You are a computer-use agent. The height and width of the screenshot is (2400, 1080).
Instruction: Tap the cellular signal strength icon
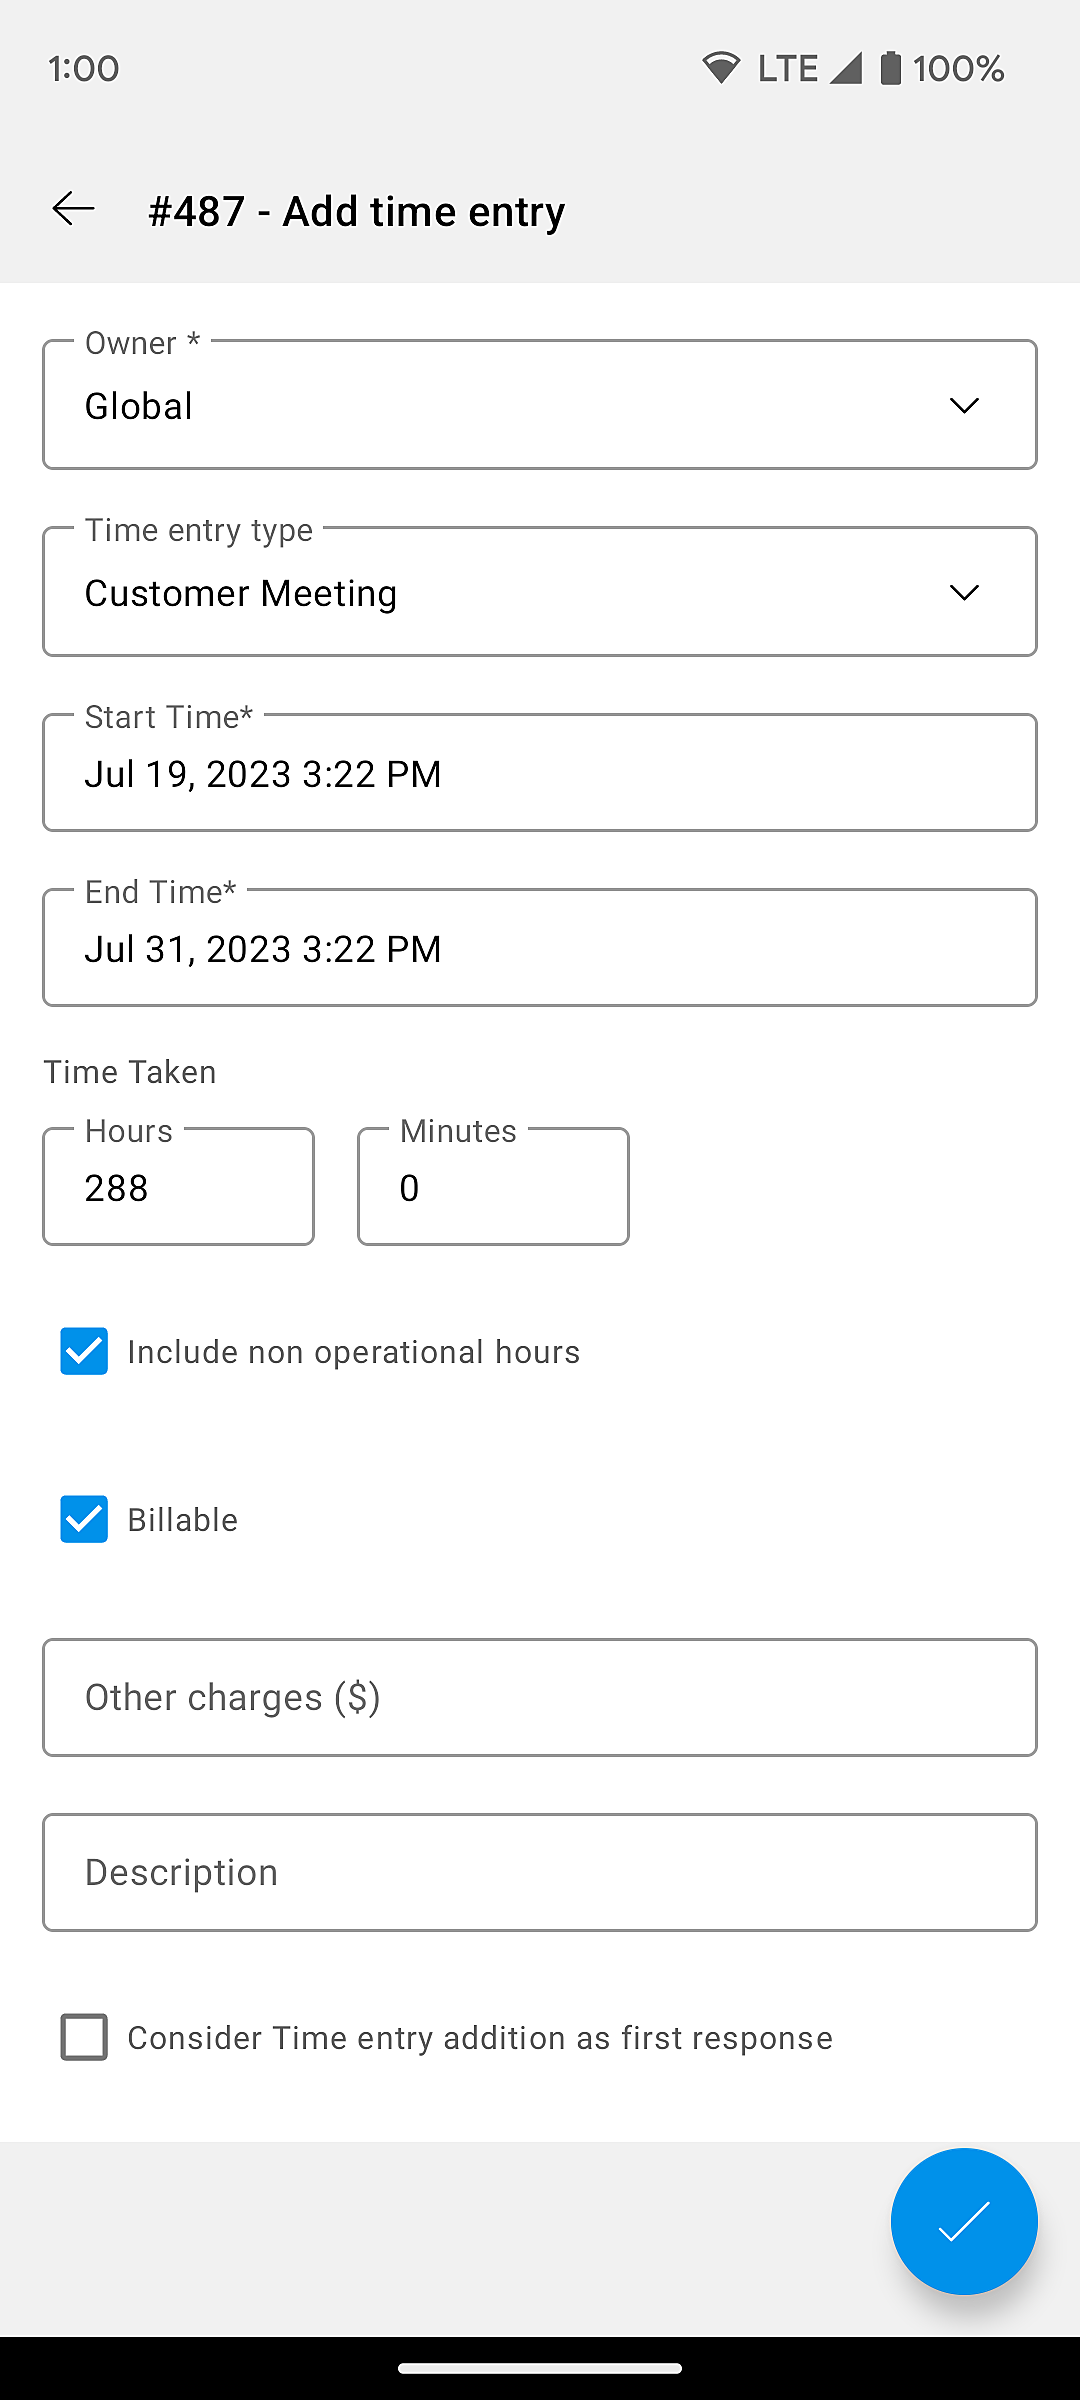pyautogui.click(x=845, y=68)
